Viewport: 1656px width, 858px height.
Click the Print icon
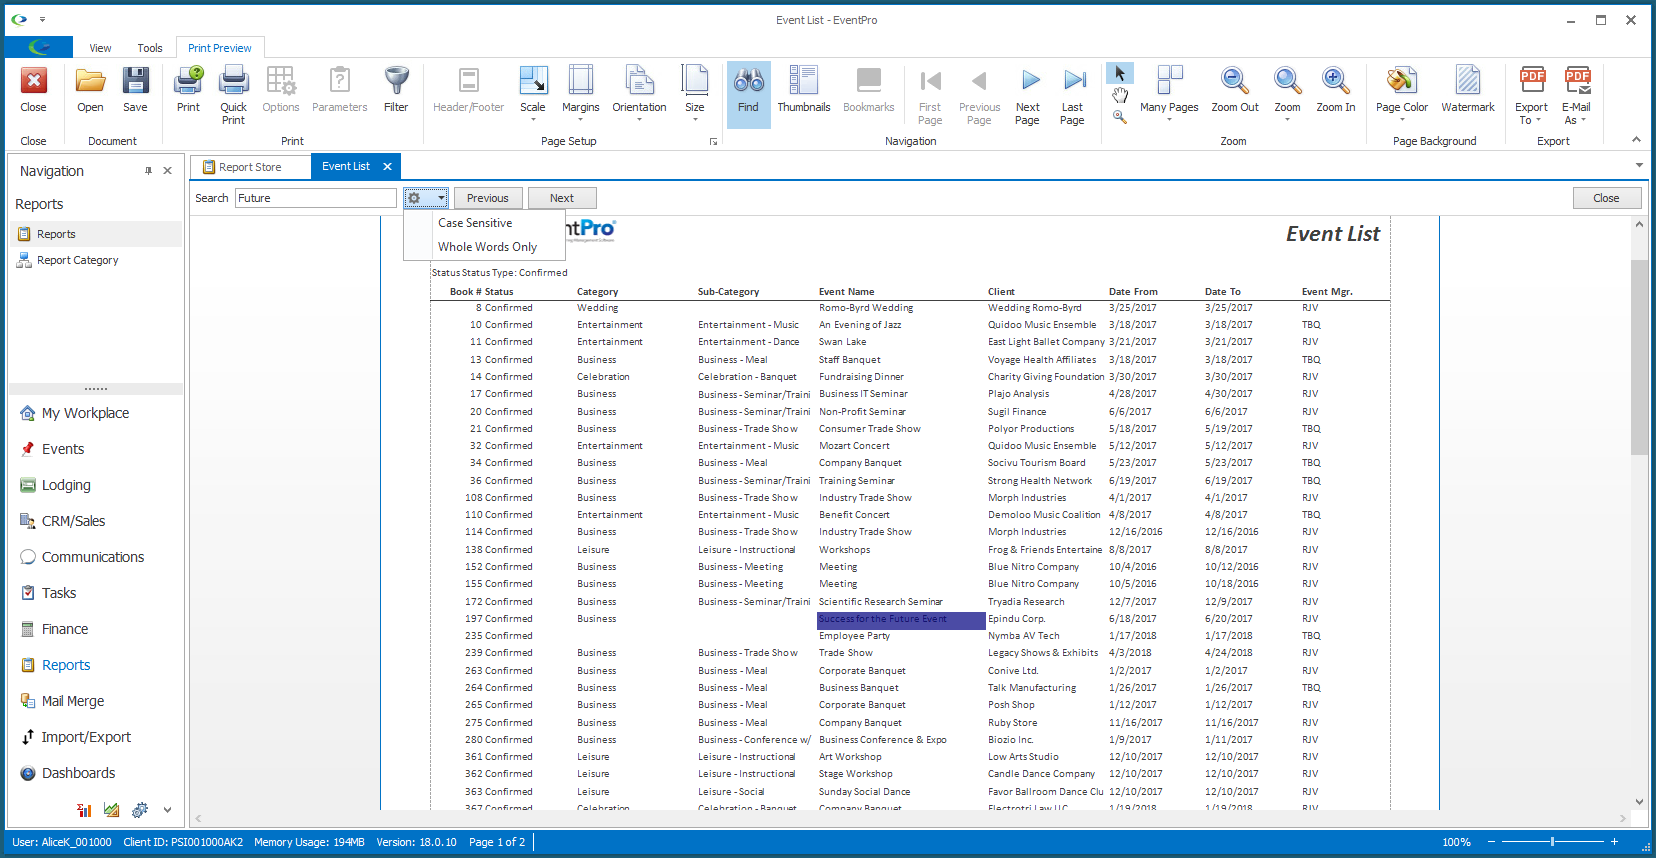click(188, 90)
